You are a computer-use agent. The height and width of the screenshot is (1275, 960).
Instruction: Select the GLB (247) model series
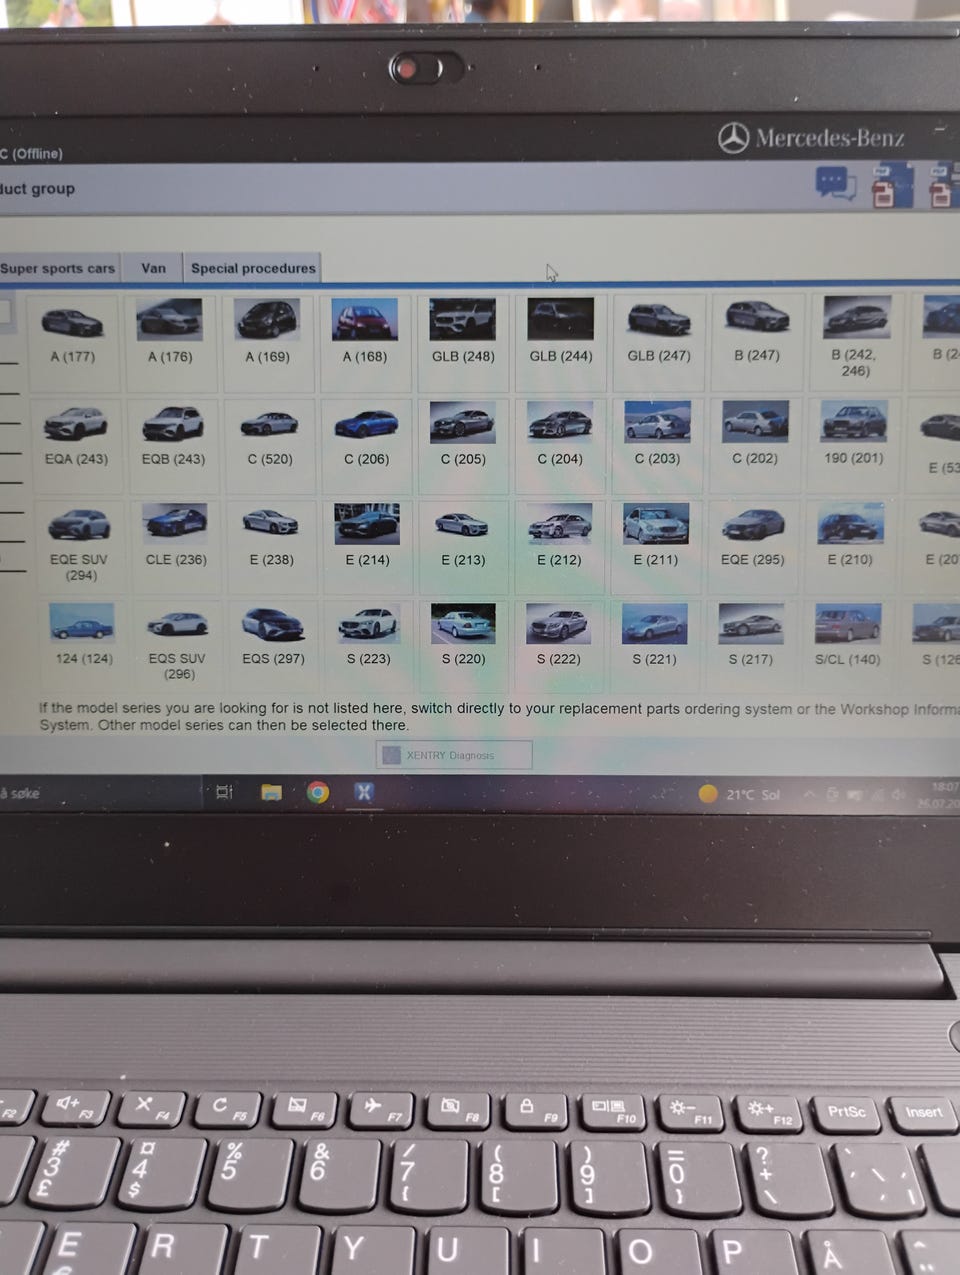(x=659, y=341)
